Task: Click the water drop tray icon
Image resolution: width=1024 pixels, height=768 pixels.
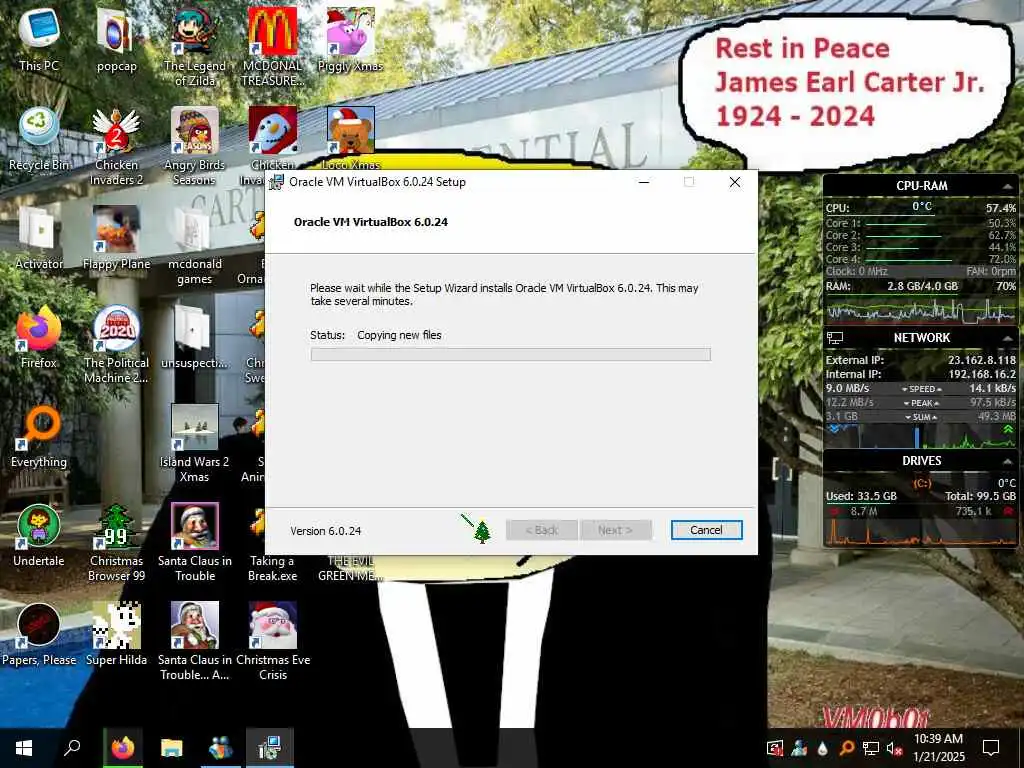Action: tap(823, 748)
